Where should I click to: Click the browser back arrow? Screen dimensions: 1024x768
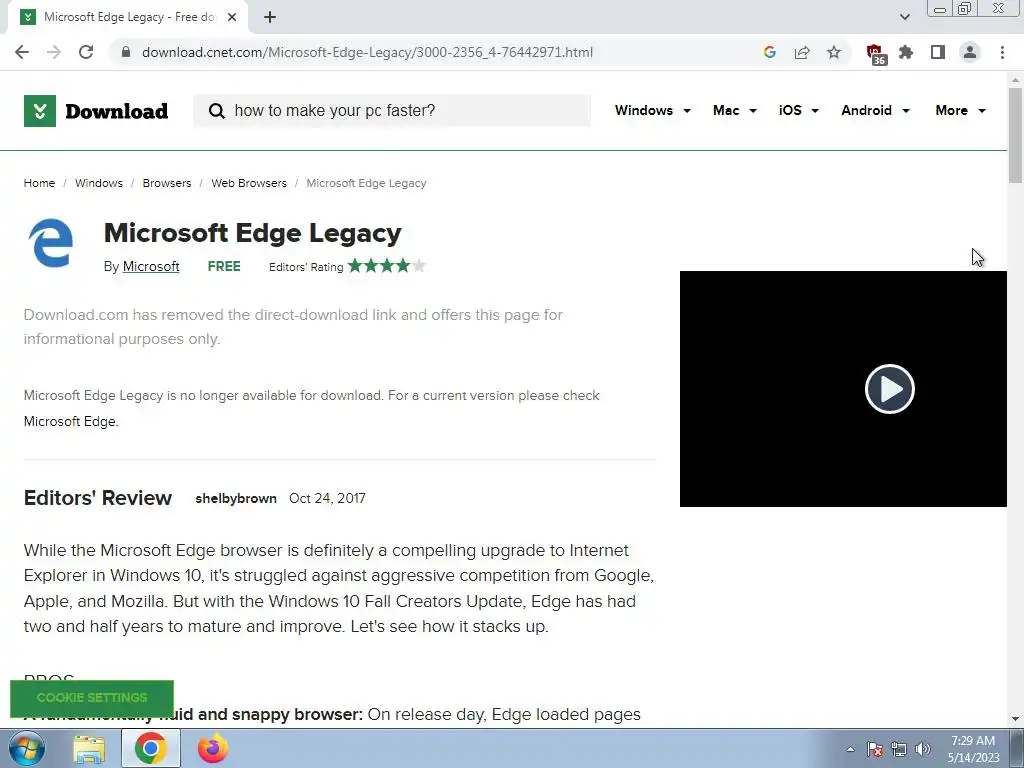[x=22, y=52]
